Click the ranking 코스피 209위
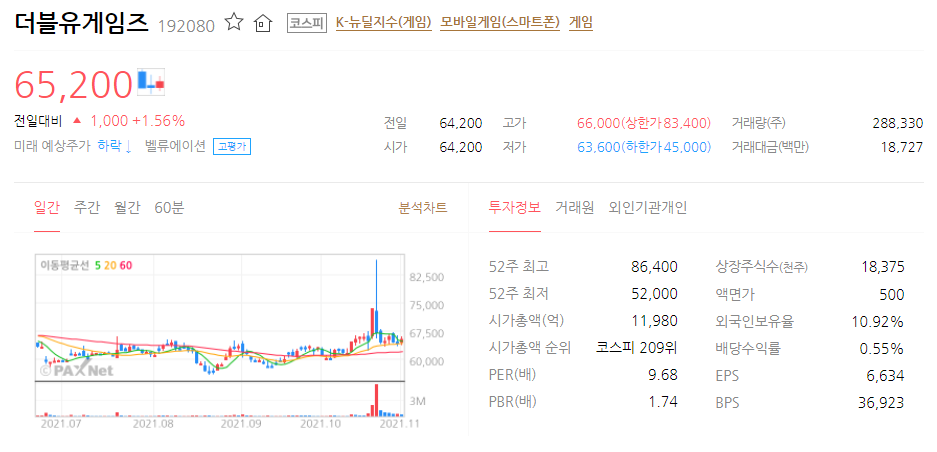Viewport: 937px width, 452px height. tap(638, 347)
